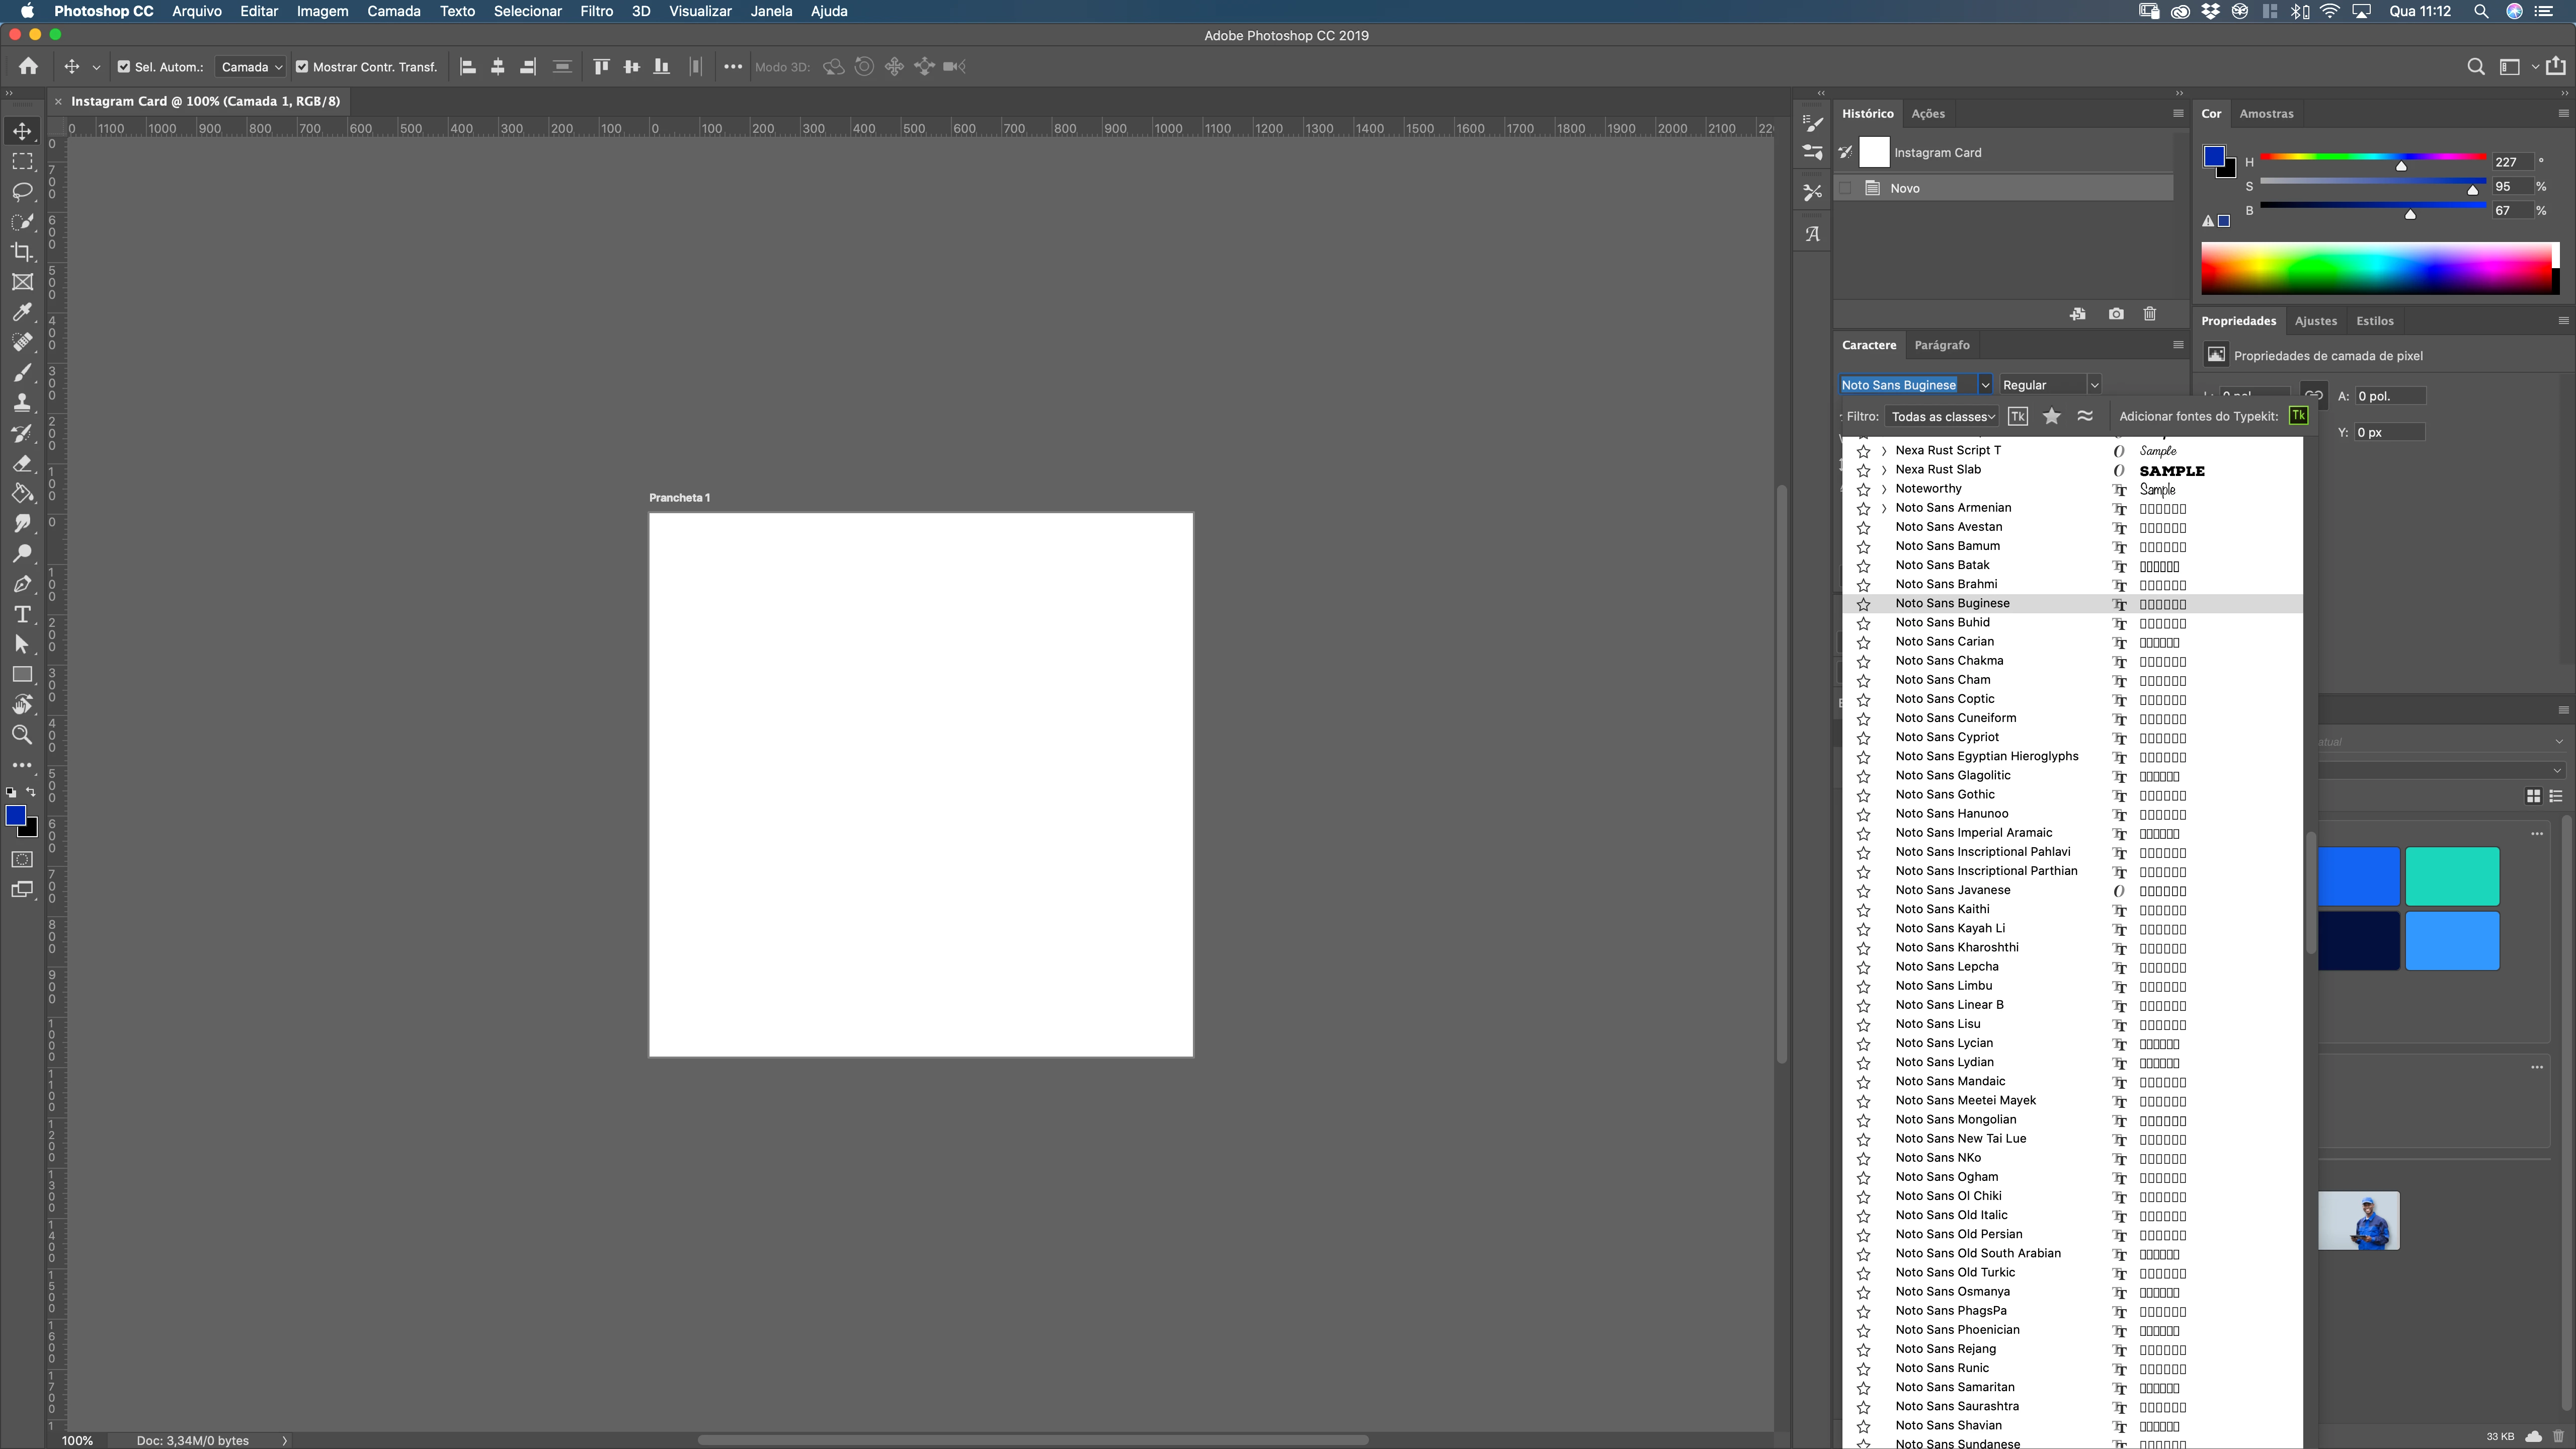2576x1449 pixels.
Task: Open the Camada auto-select dropdown
Action: tap(251, 67)
